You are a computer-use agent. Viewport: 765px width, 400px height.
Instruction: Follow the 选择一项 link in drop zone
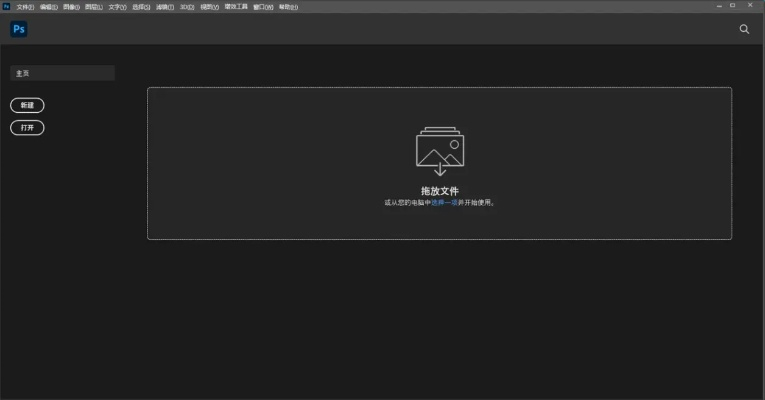[447, 202]
